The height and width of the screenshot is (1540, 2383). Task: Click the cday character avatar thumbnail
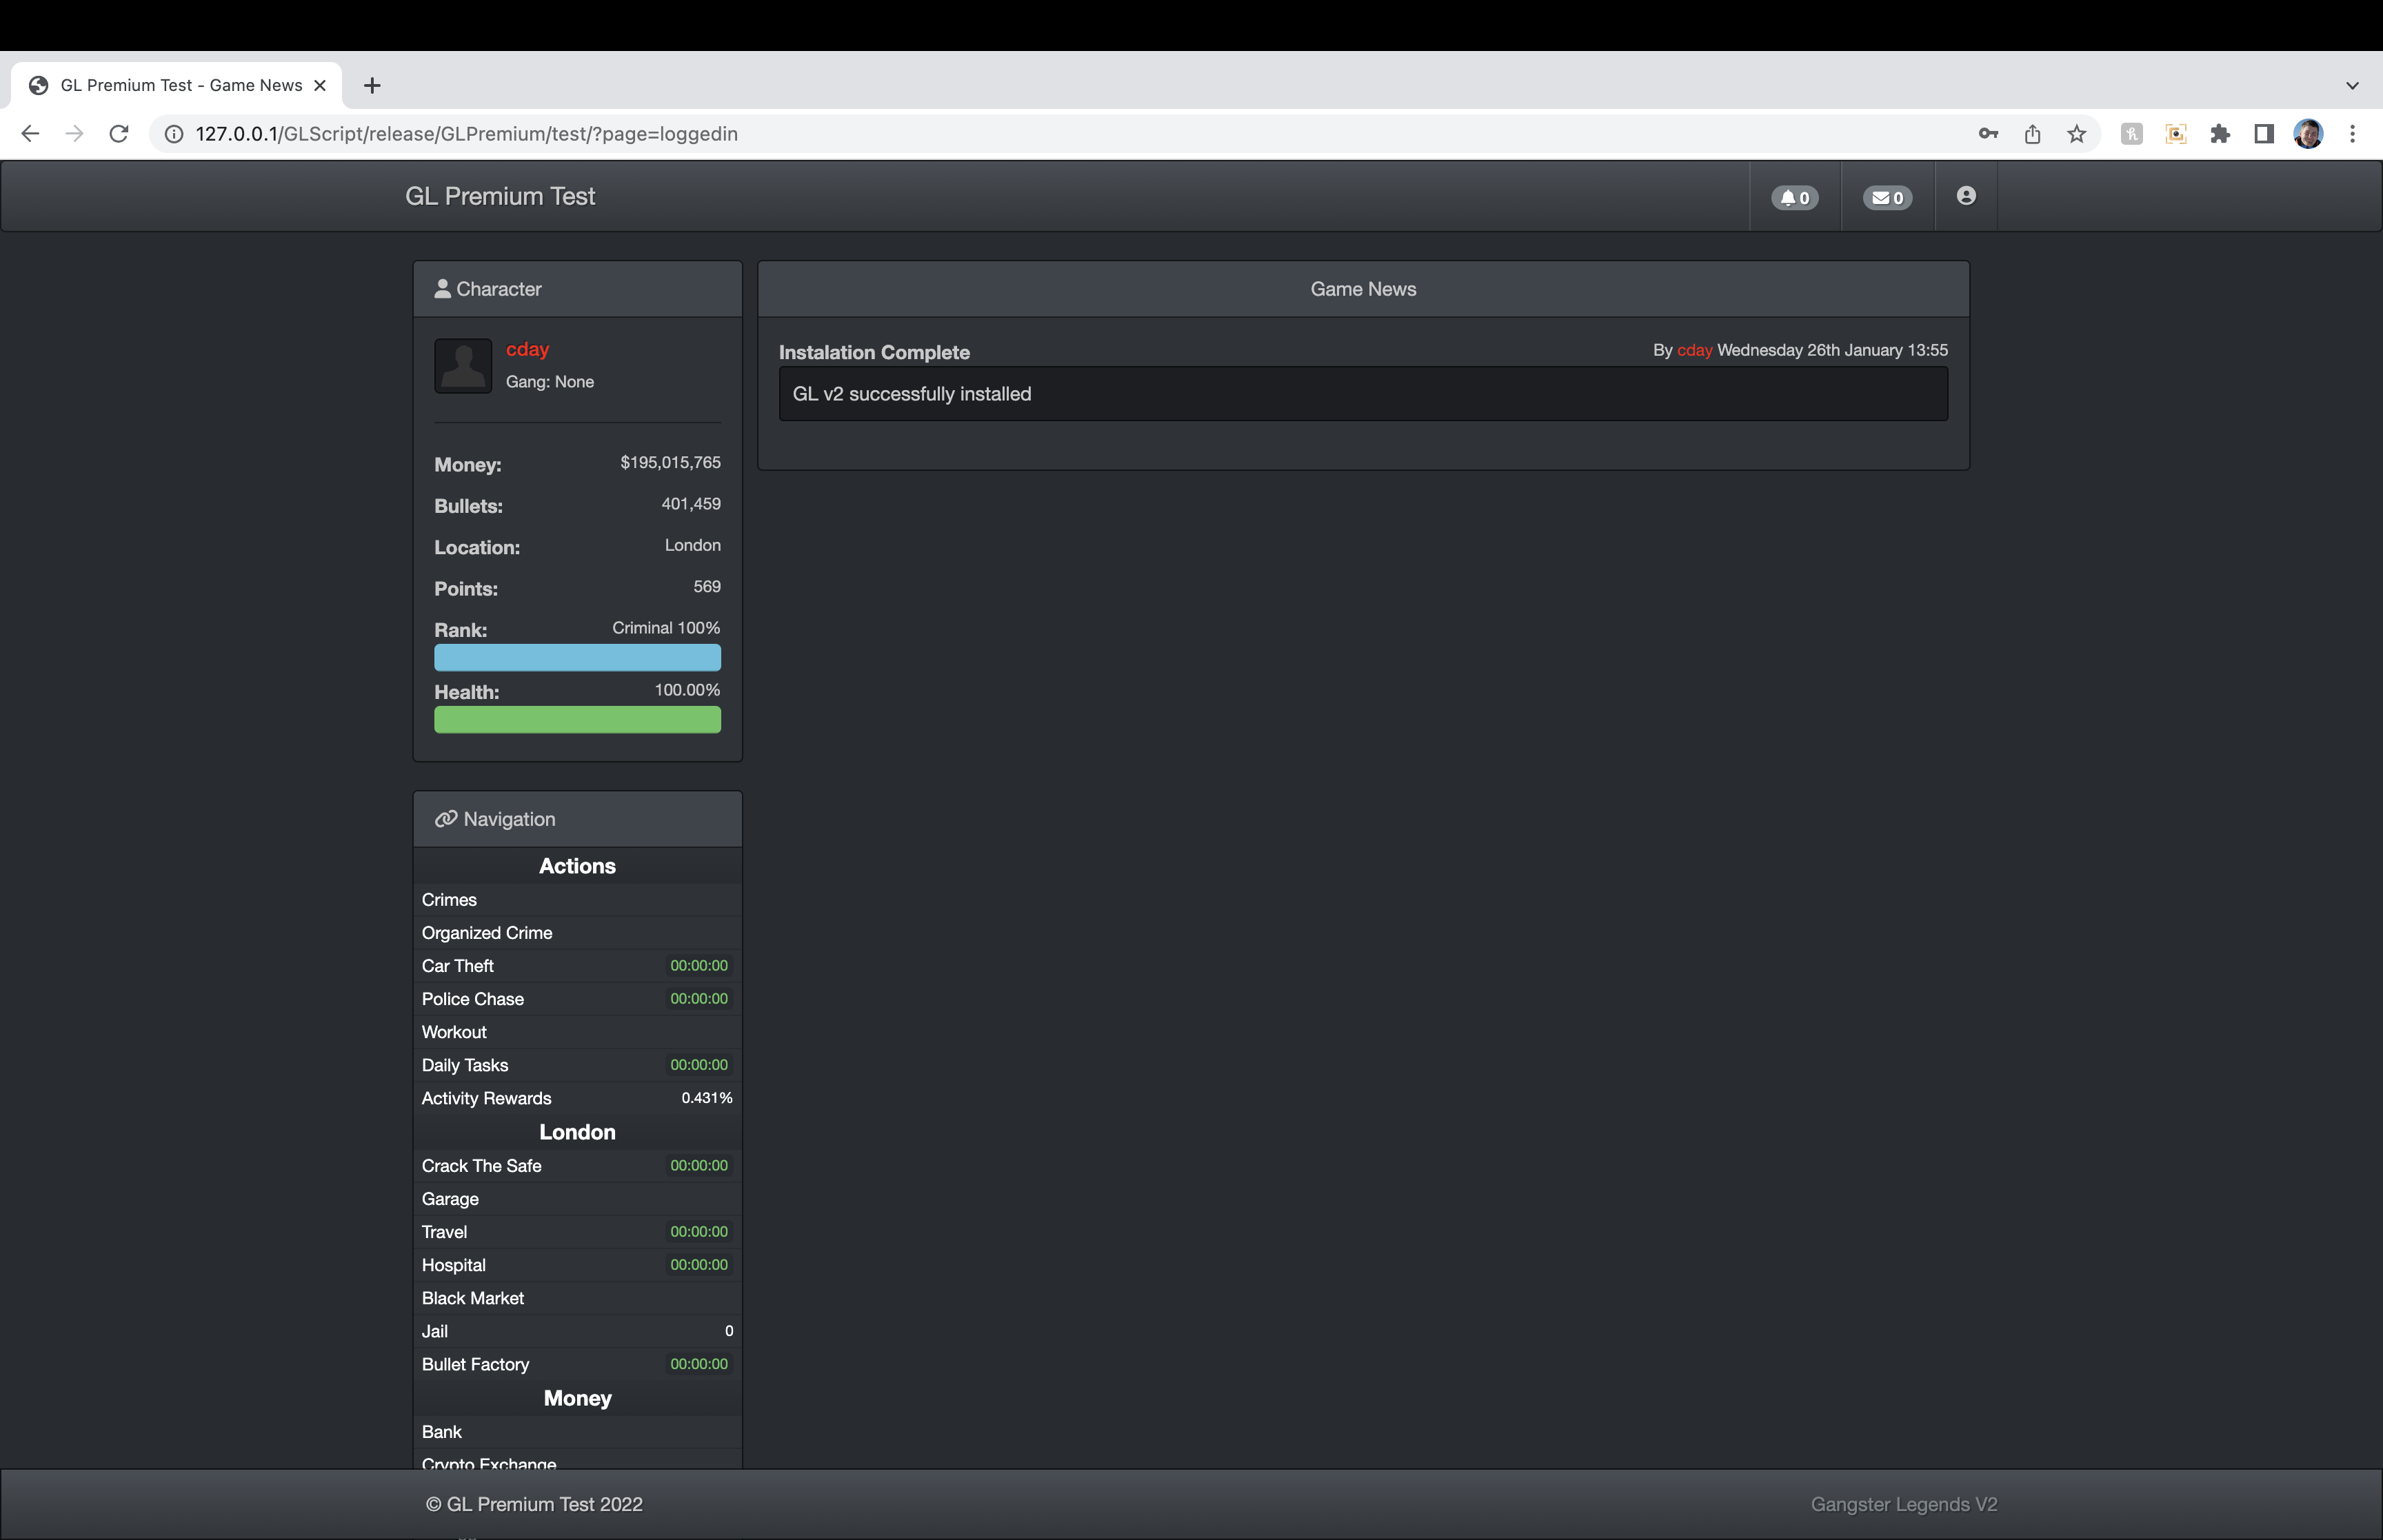coord(463,365)
